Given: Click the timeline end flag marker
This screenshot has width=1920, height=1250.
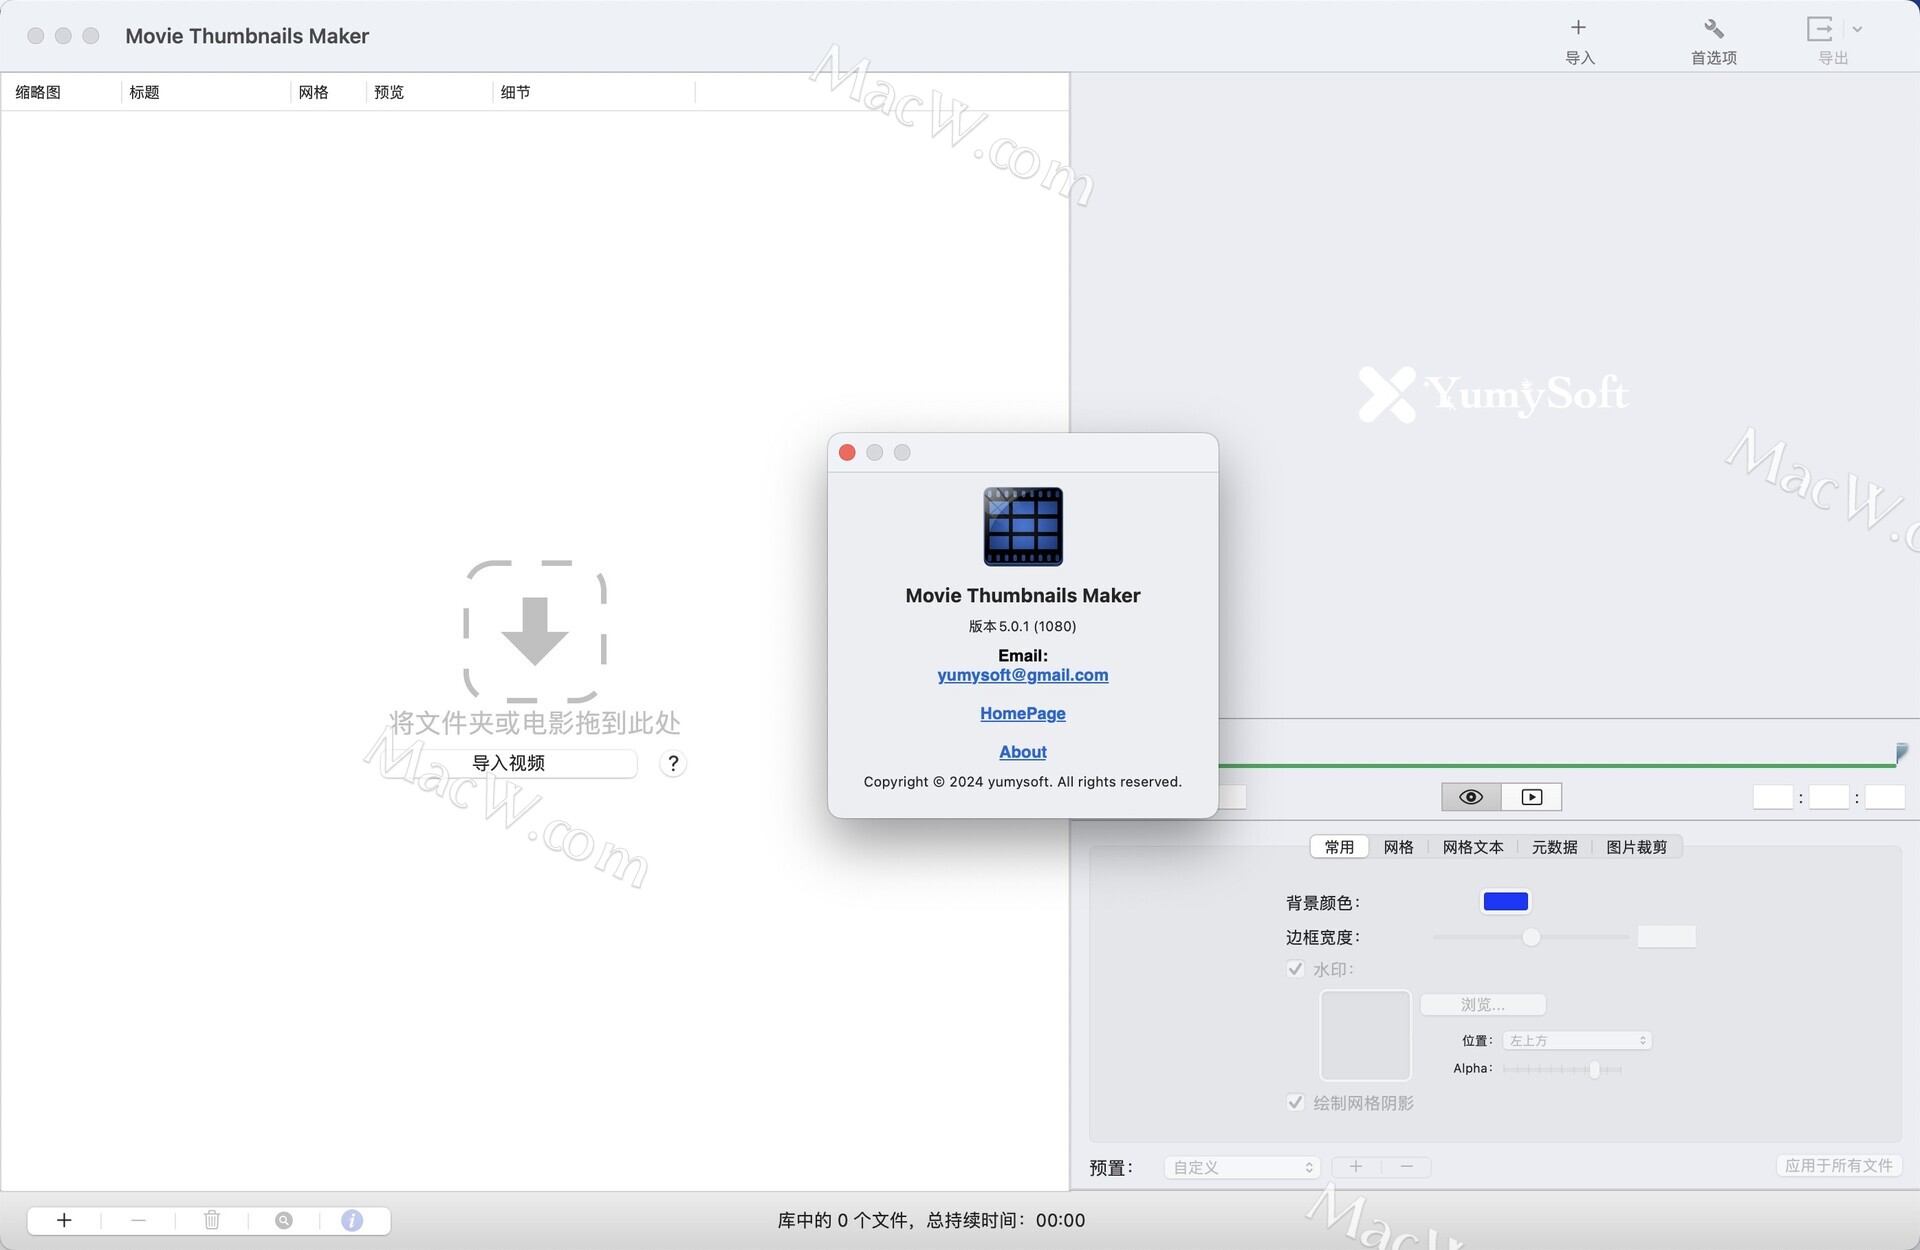Looking at the screenshot, I should (1901, 753).
